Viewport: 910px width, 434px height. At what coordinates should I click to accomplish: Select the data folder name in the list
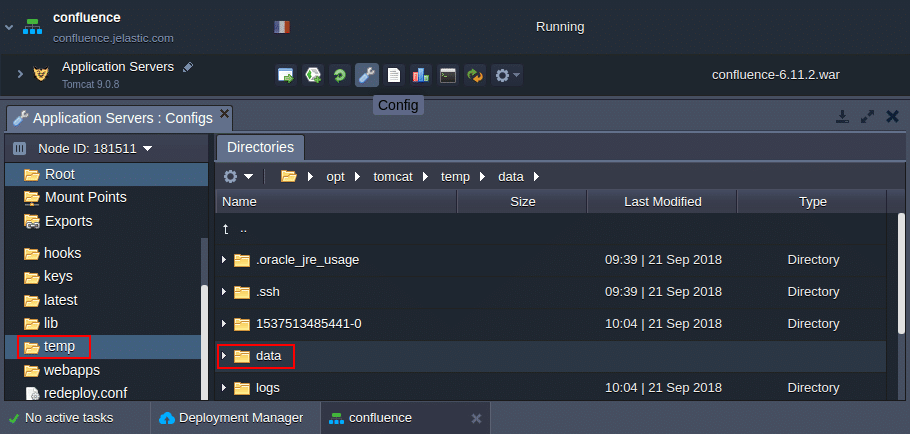pyautogui.click(x=269, y=356)
